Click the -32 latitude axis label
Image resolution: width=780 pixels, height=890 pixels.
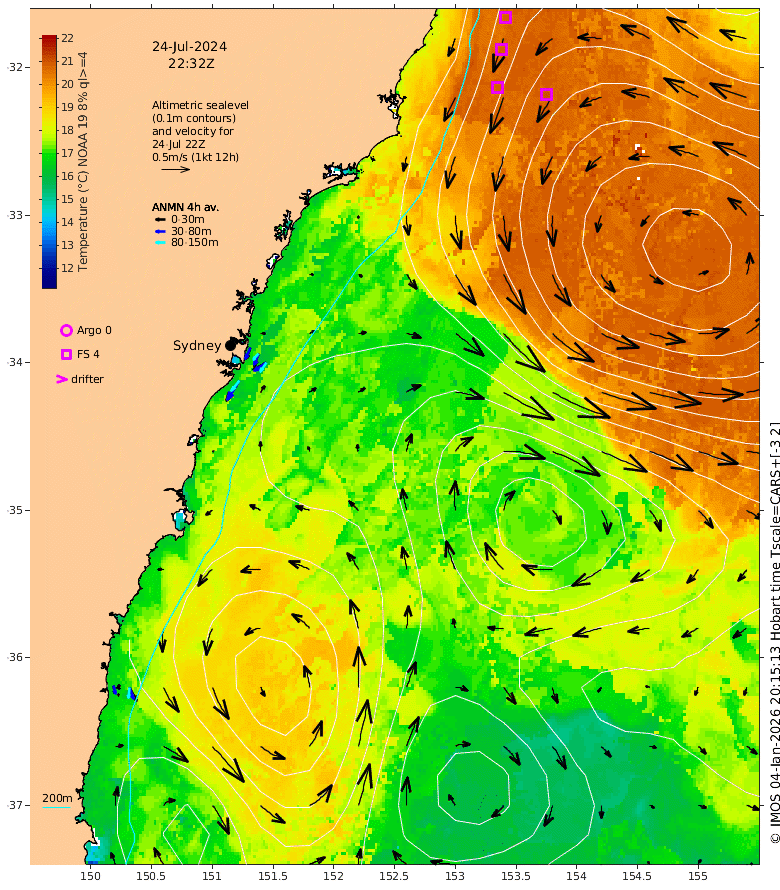click(15, 67)
